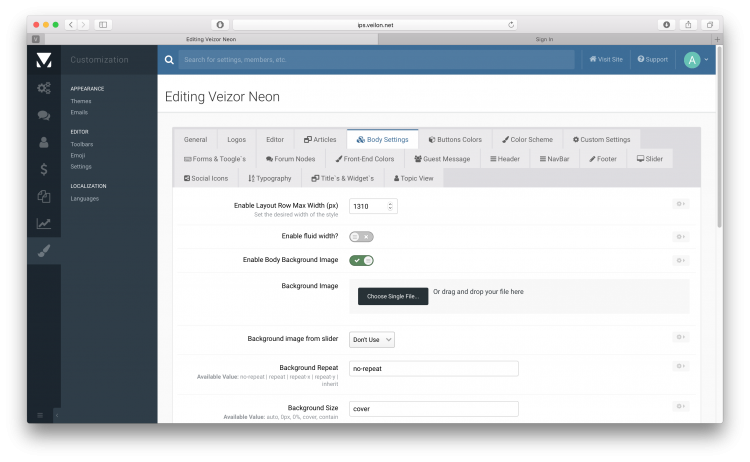This screenshot has width=750, height=462.
Task: Click the search magnifier icon
Action: coord(169,60)
